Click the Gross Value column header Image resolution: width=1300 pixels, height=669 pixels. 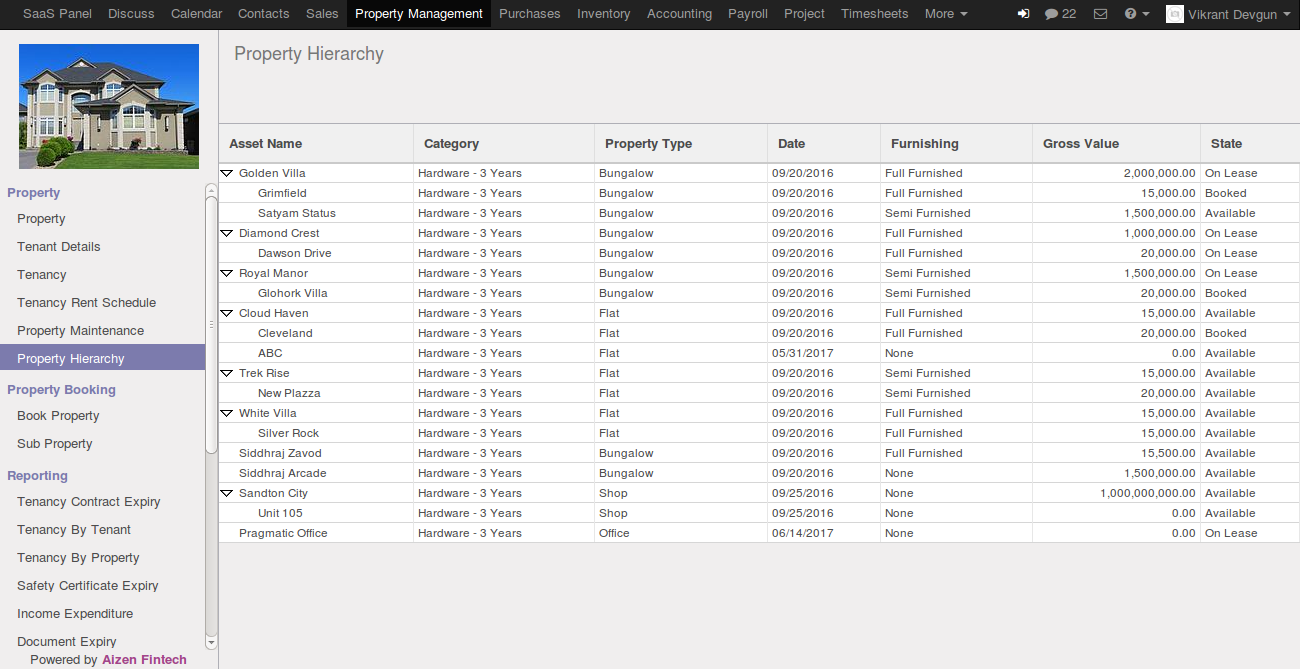pos(1116,144)
